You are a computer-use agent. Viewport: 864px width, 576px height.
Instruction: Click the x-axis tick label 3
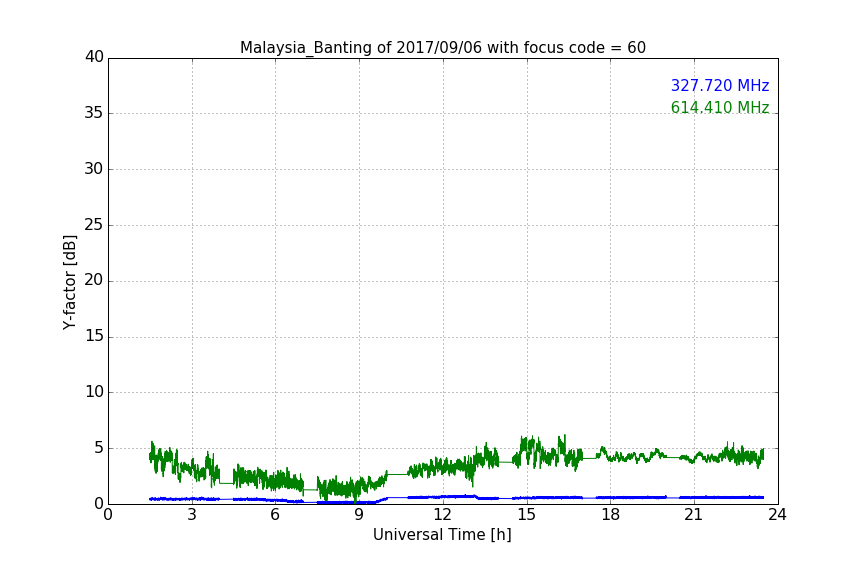tap(192, 515)
